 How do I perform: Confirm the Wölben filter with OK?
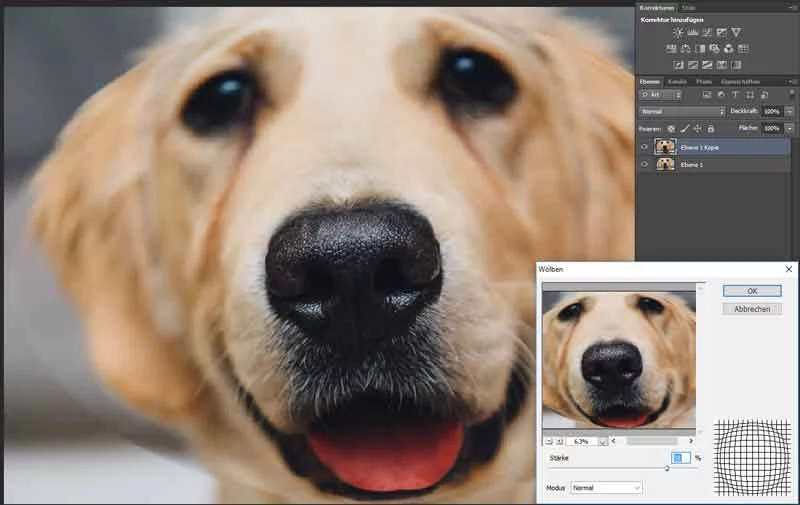click(x=751, y=291)
